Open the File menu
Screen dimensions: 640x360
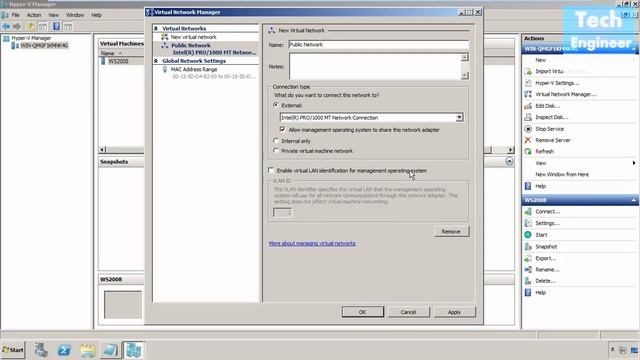tap(16, 15)
